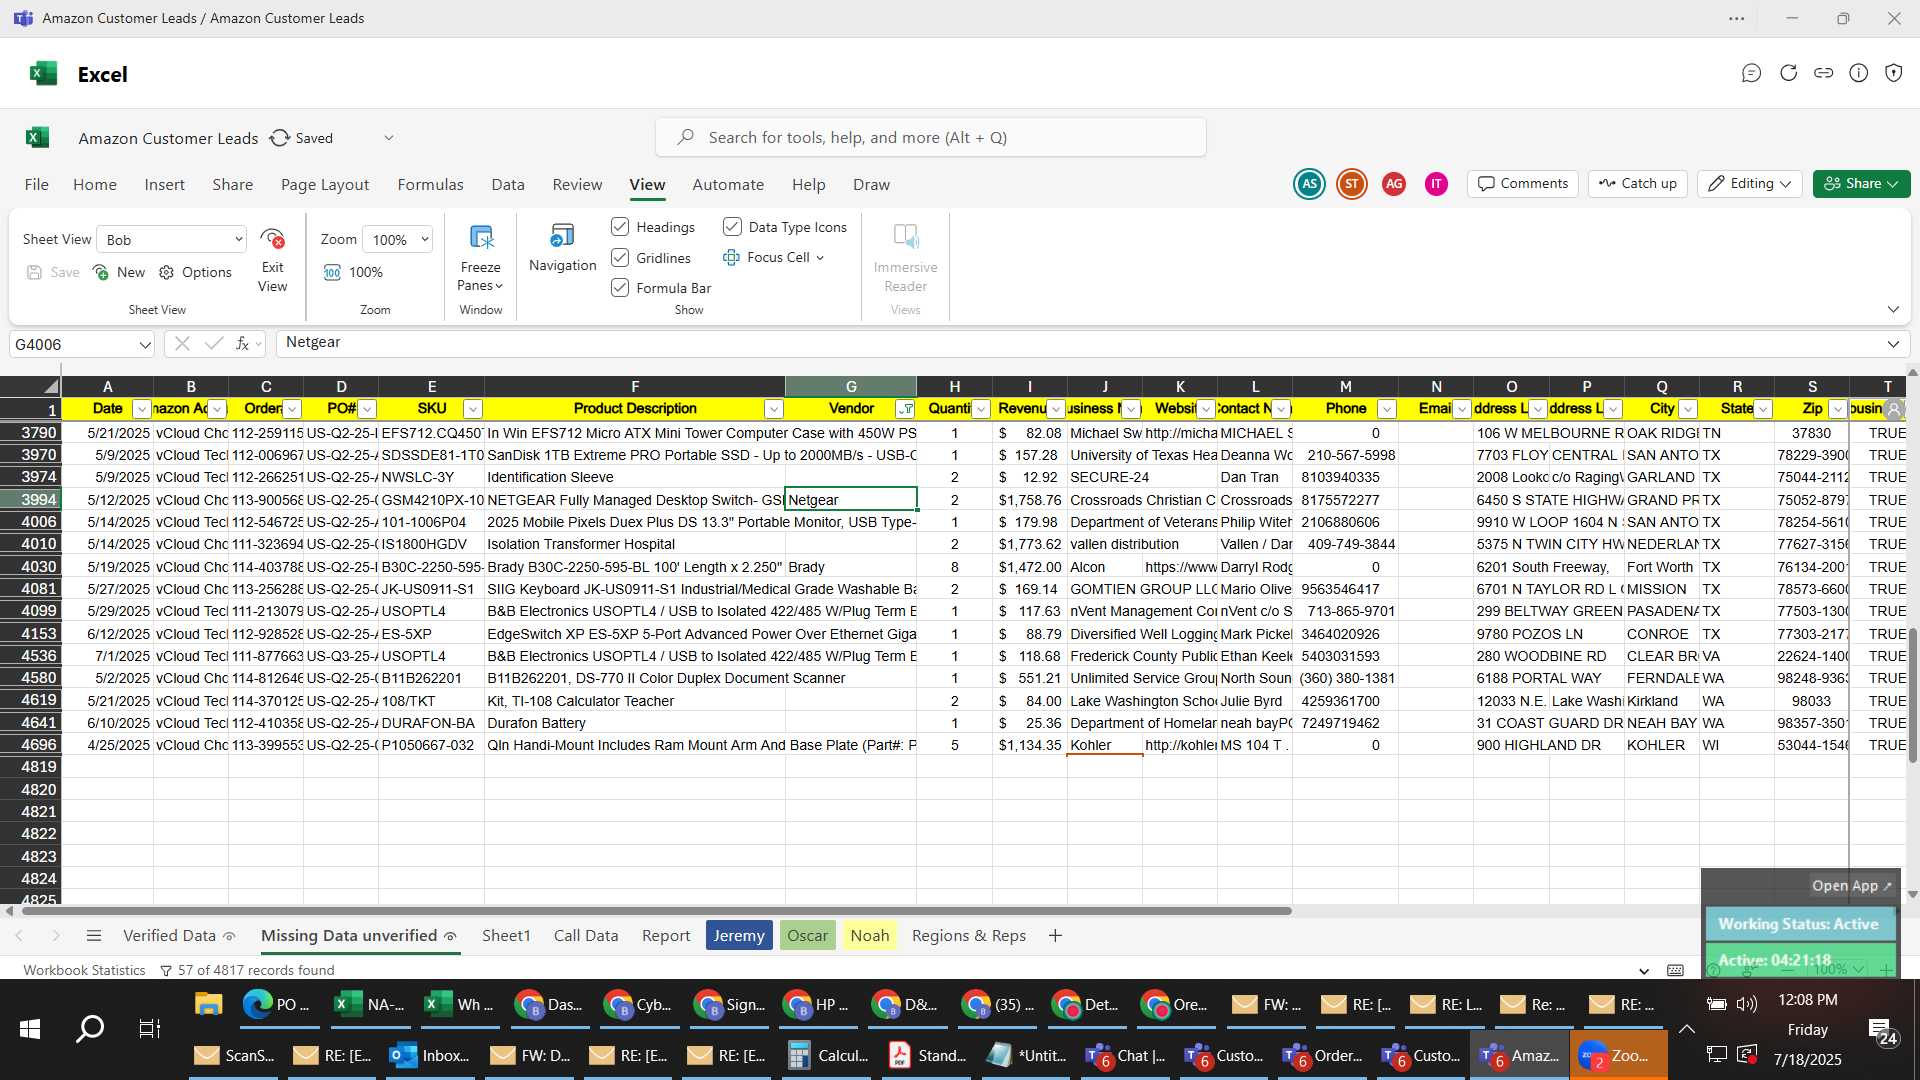Open the Formulas ribbon tab
Screen dimensions: 1920x1080
(430, 185)
